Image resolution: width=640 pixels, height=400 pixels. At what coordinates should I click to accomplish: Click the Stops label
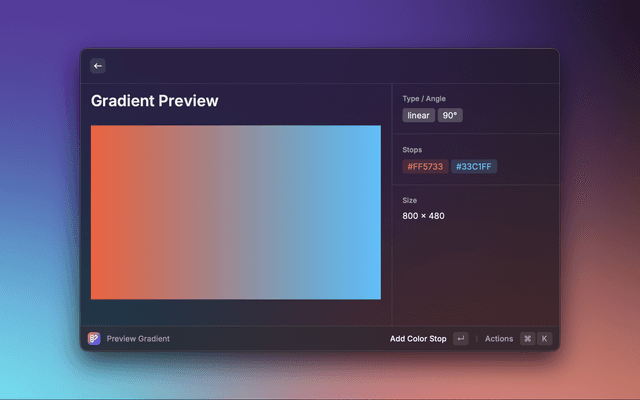[x=413, y=150]
